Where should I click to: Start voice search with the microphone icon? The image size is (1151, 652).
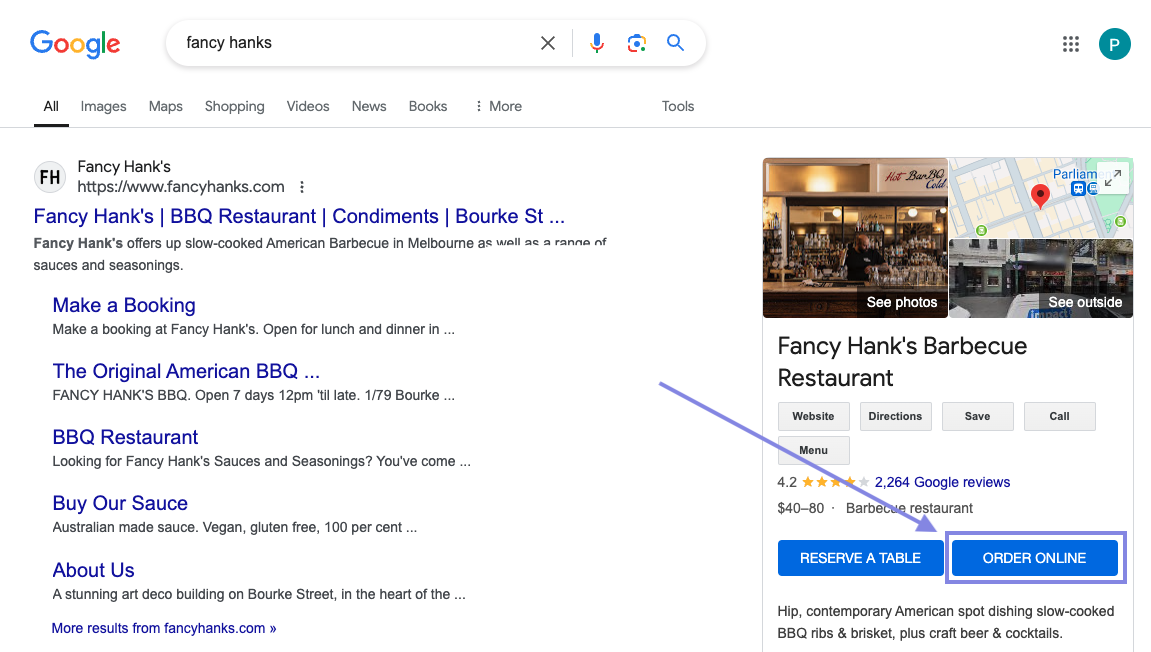[597, 43]
